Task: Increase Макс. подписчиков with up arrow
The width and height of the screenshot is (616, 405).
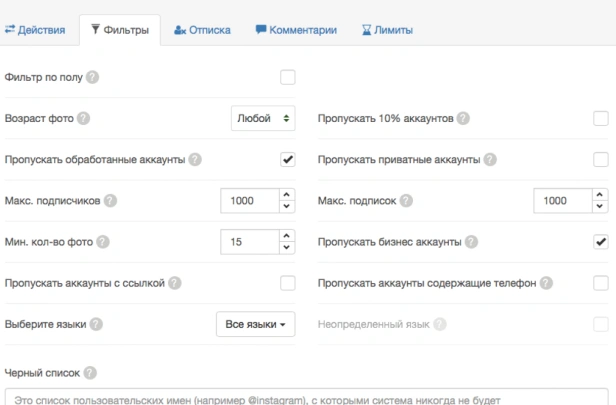Action: coord(287,194)
